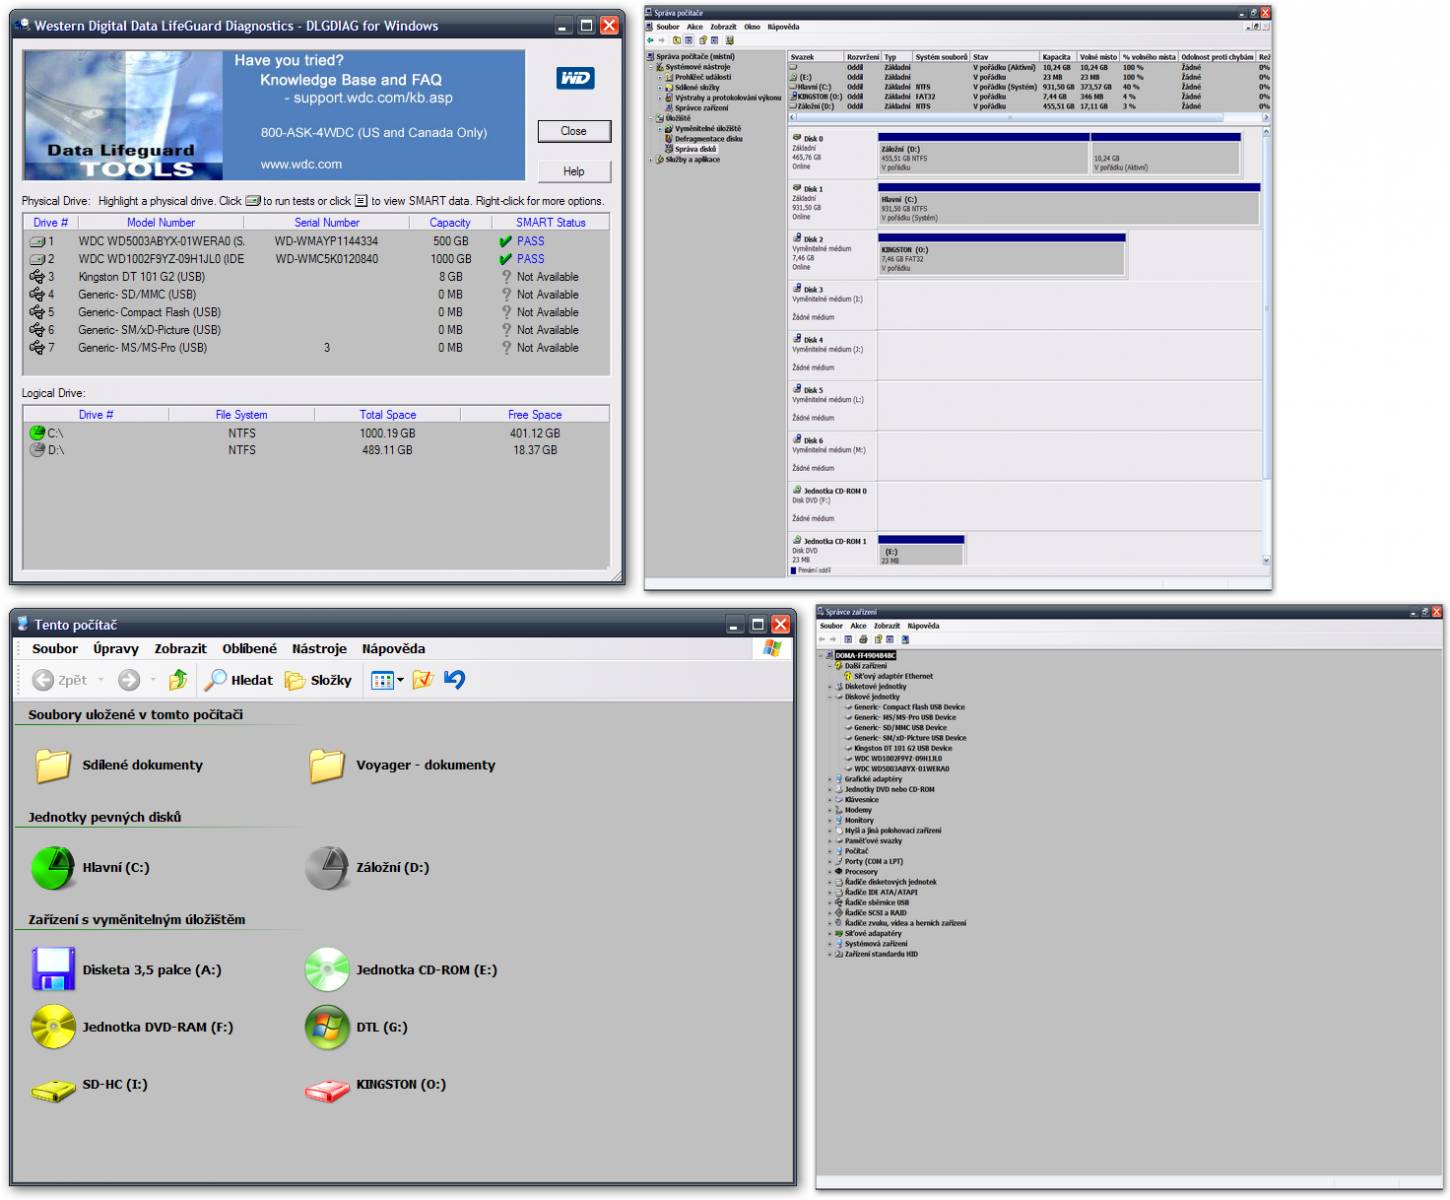Select Správa disků in Správa počítače tree
The height and width of the screenshot is (1200, 1450).
click(x=694, y=149)
